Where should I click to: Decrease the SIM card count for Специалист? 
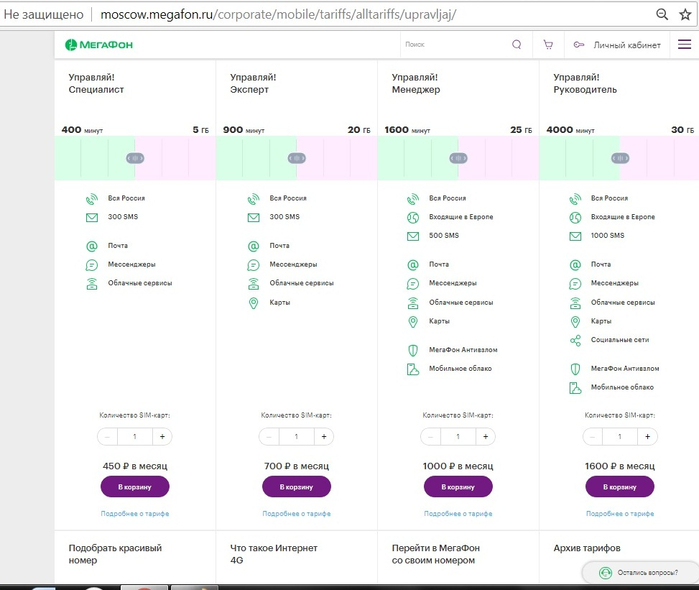107,437
